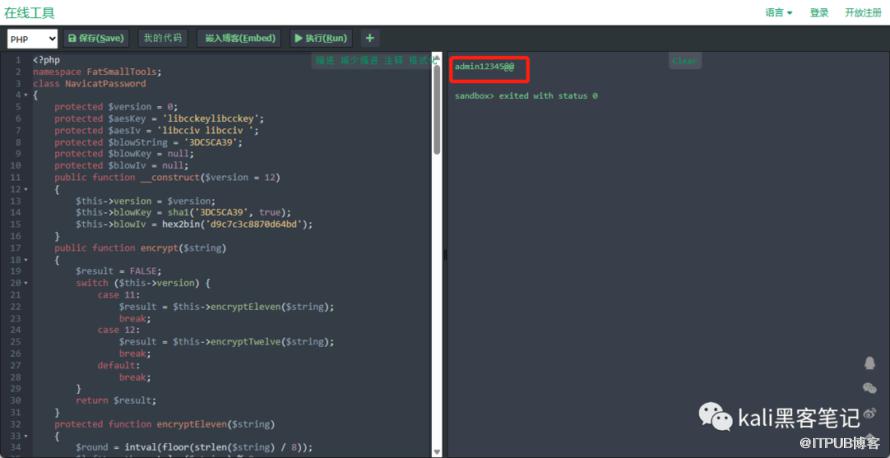Image resolution: width=890 pixels, height=458 pixels.
Task: Add a new tab with the plus button
Action: (370, 38)
